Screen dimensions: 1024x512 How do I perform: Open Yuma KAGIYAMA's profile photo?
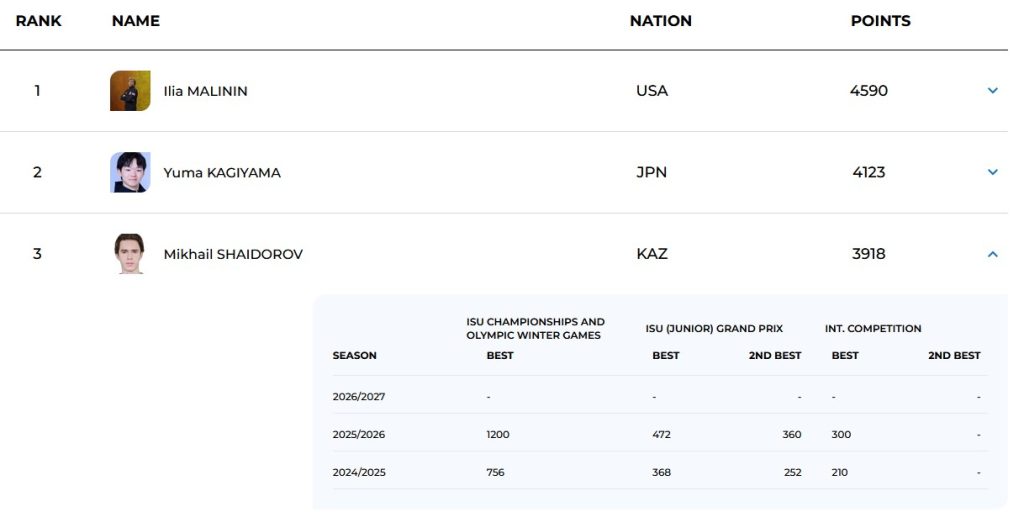pos(130,172)
